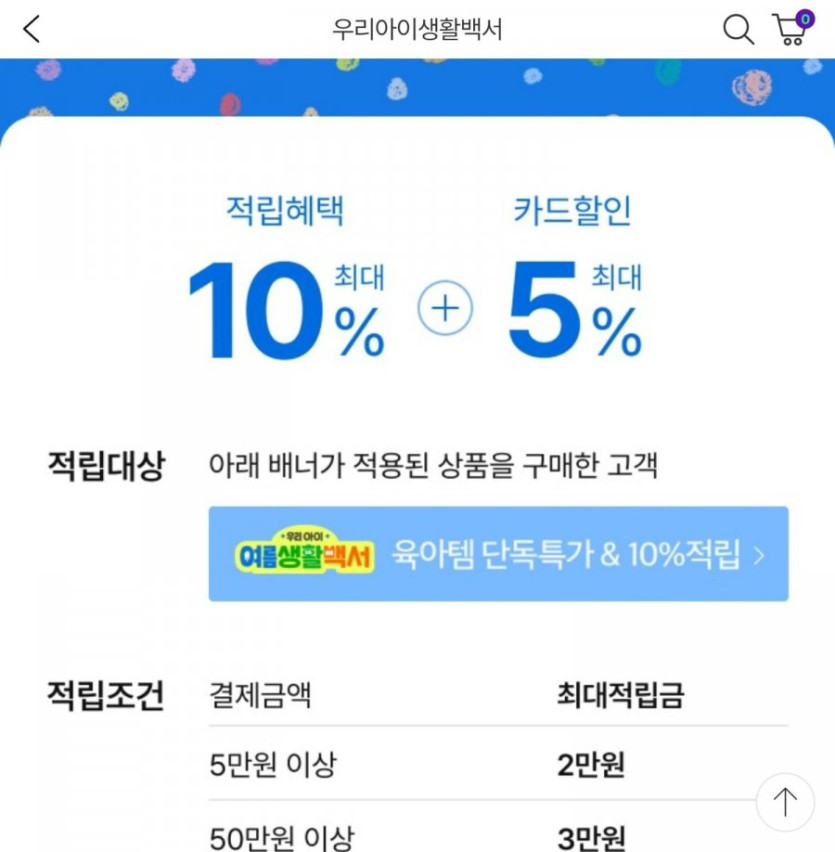Tap the cart item count badge
The height and width of the screenshot is (852, 835).
tap(805, 18)
